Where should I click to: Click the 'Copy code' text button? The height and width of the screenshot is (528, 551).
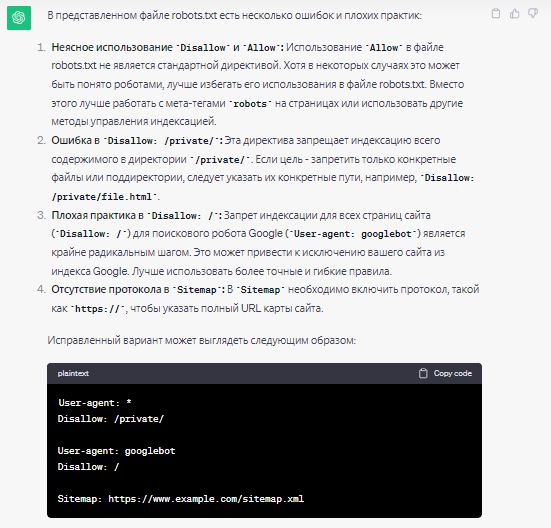453,373
